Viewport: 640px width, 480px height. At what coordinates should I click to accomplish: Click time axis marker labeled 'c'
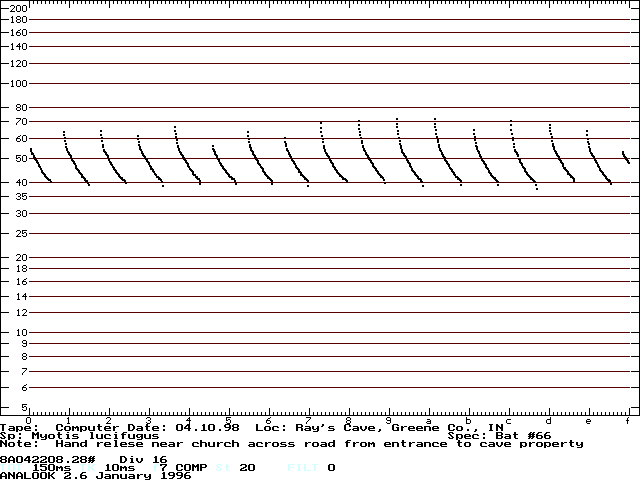tap(508, 420)
